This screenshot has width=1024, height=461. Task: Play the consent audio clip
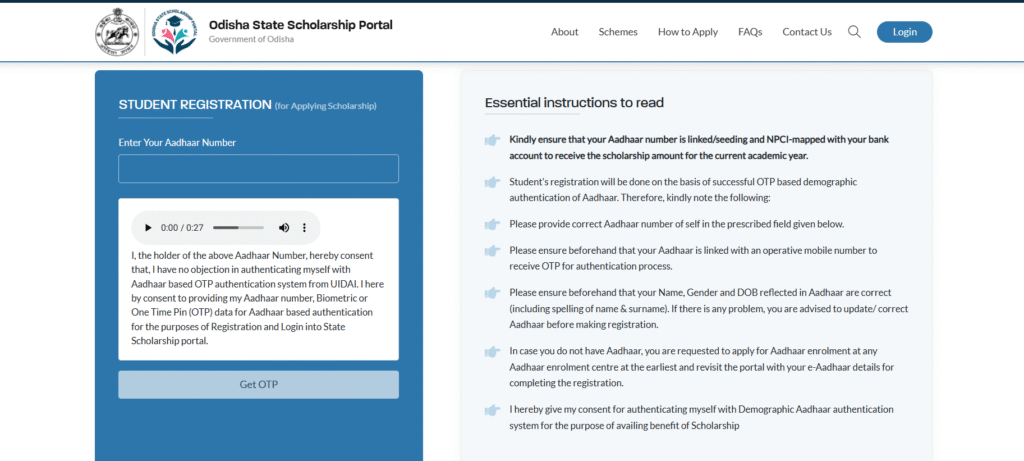click(x=148, y=228)
